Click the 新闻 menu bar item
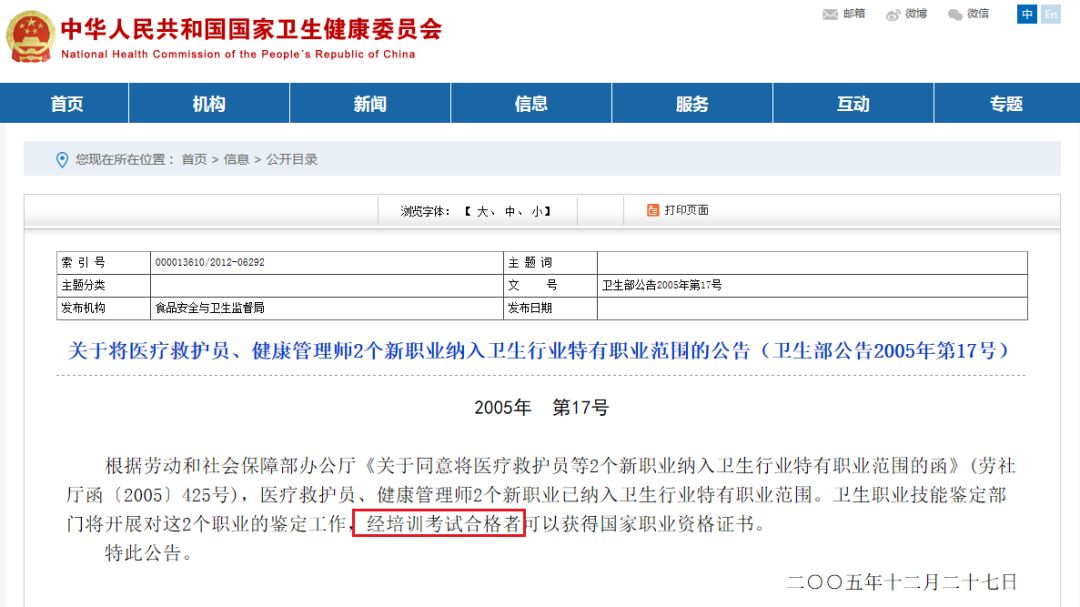This screenshot has width=1080, height=607. coord(369,103)
